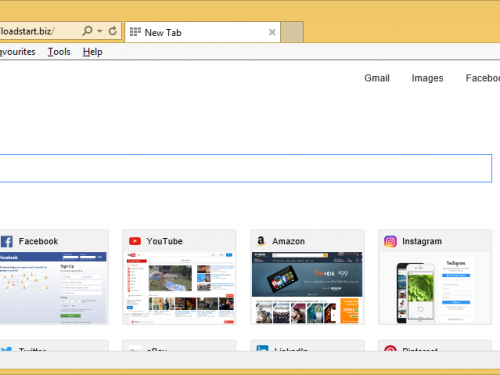Select the New Tab tab
500x375 pixels.
(x=203, y=32)
